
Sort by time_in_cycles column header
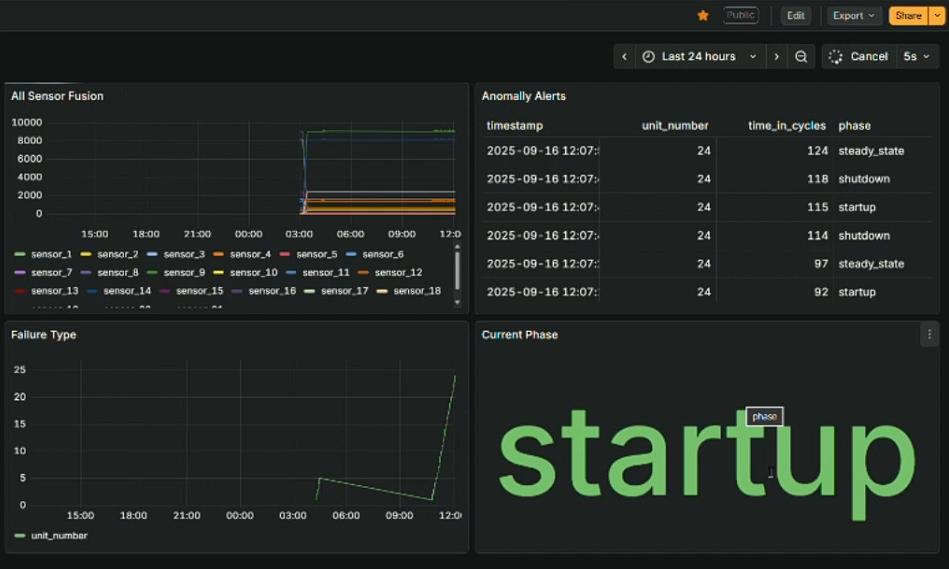click(x=787, y=126)
